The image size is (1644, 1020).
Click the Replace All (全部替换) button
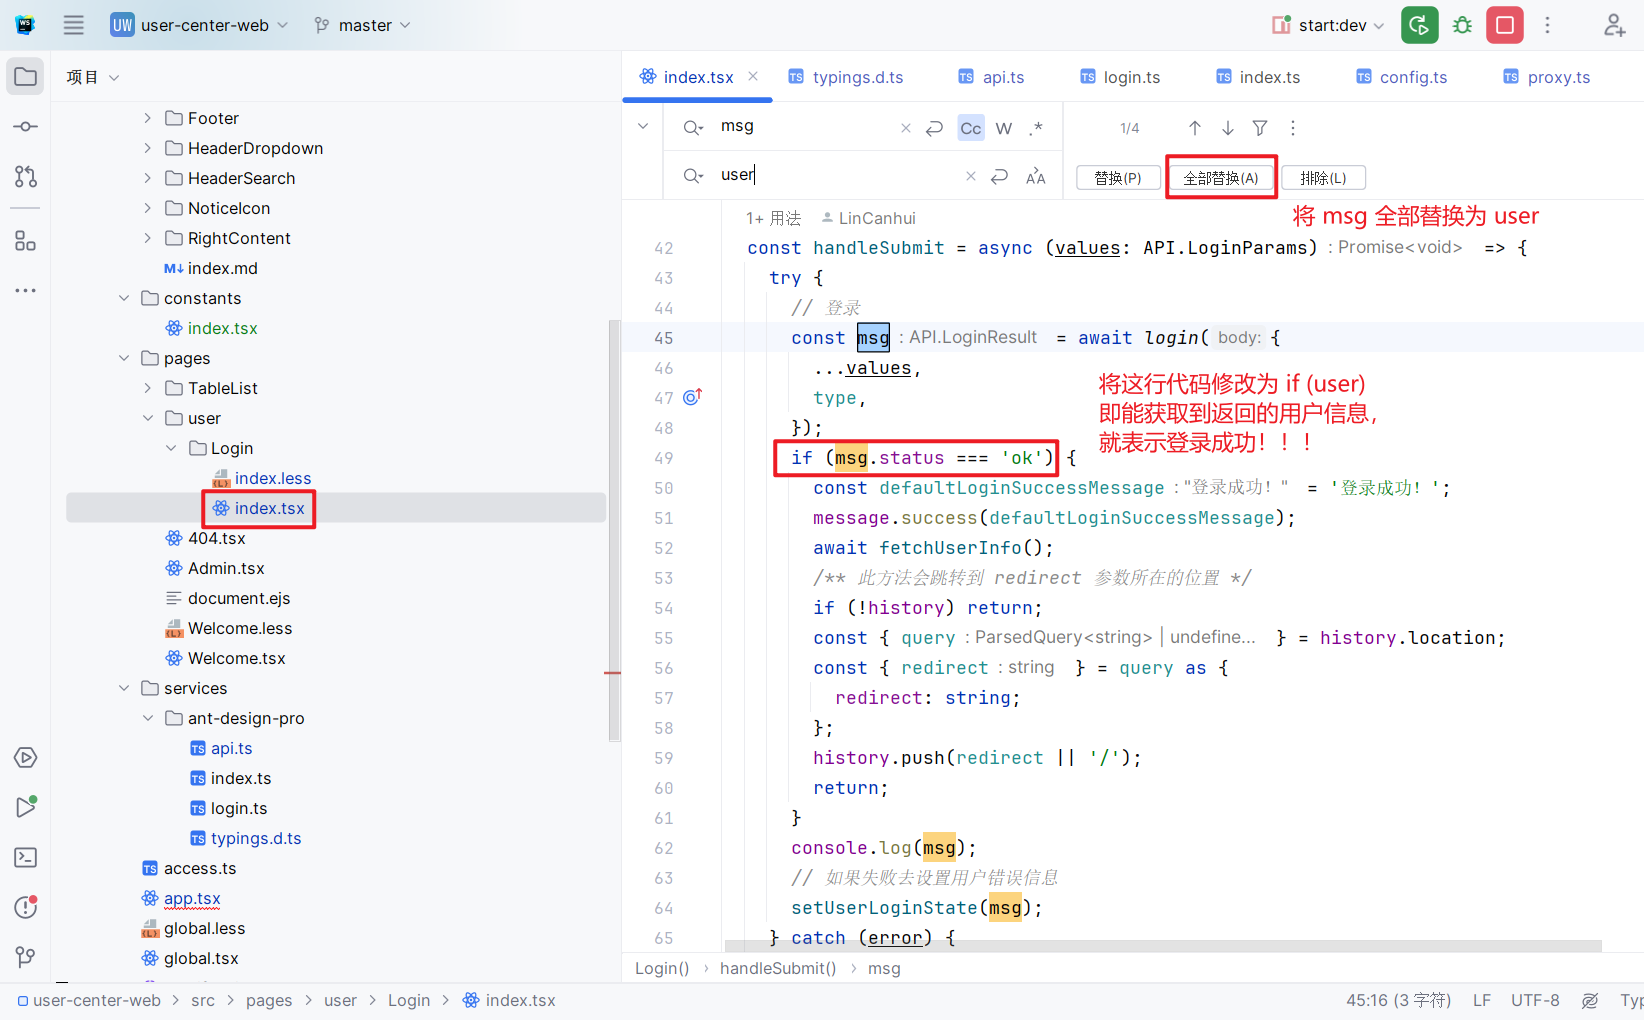[1220, 178]
